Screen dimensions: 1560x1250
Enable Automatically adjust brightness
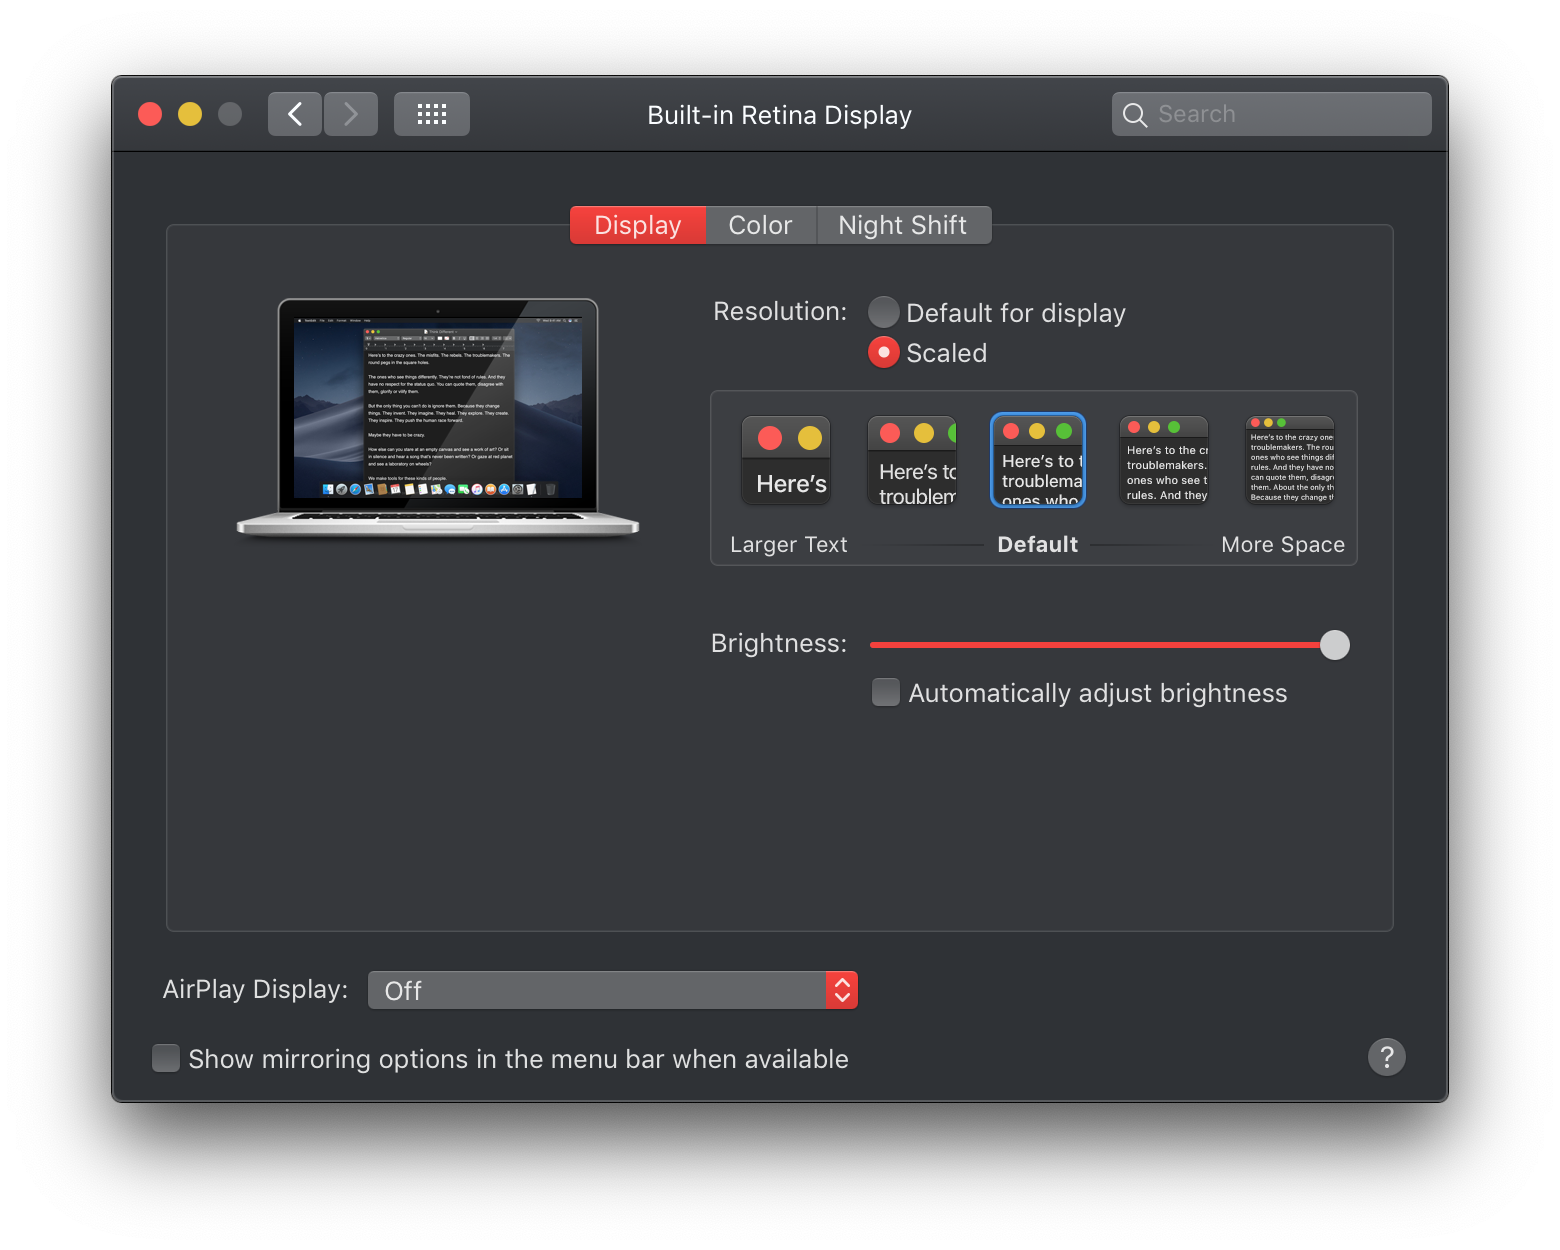pos(885,692)
